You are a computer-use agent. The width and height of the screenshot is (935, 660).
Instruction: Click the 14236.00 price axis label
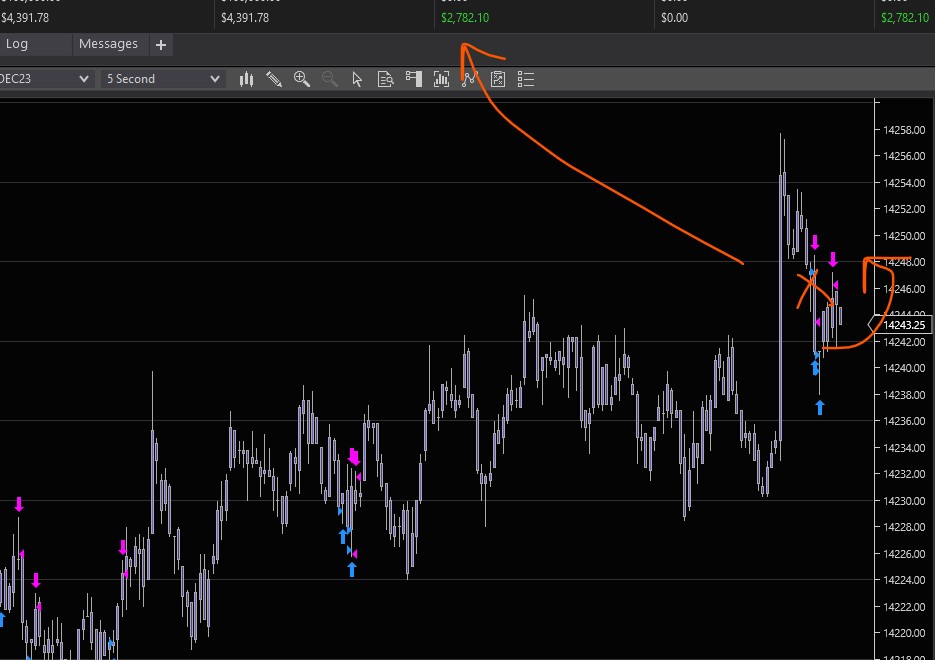coord(904,421)
